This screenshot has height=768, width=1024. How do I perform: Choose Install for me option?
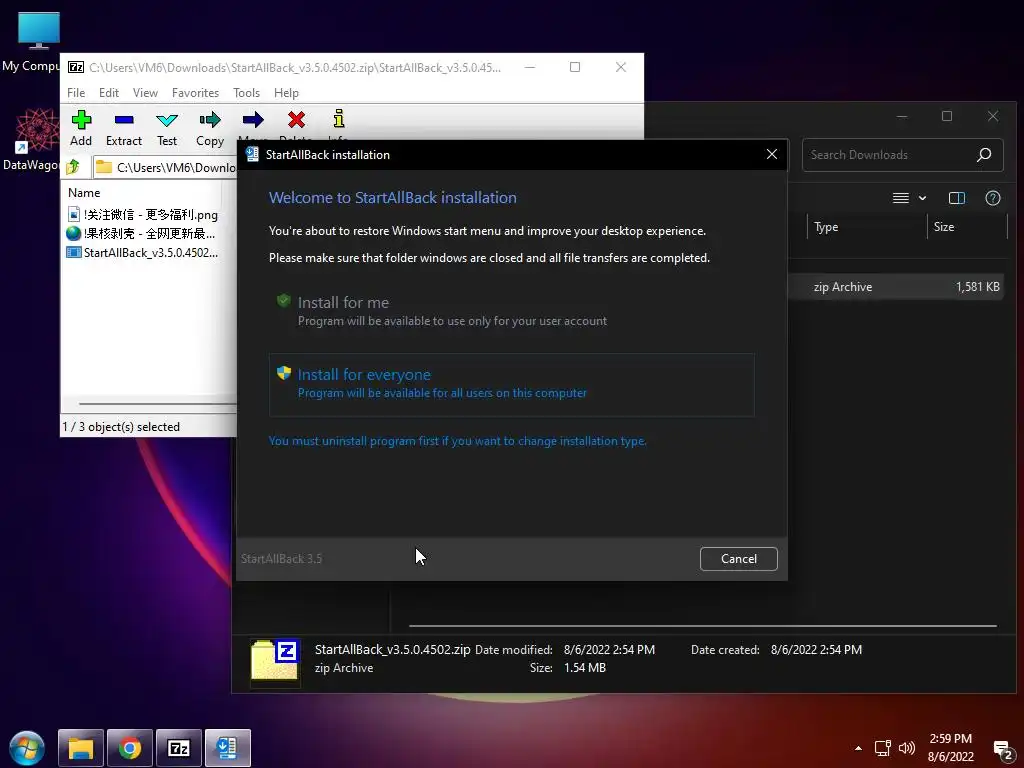(x=511, y=310)
